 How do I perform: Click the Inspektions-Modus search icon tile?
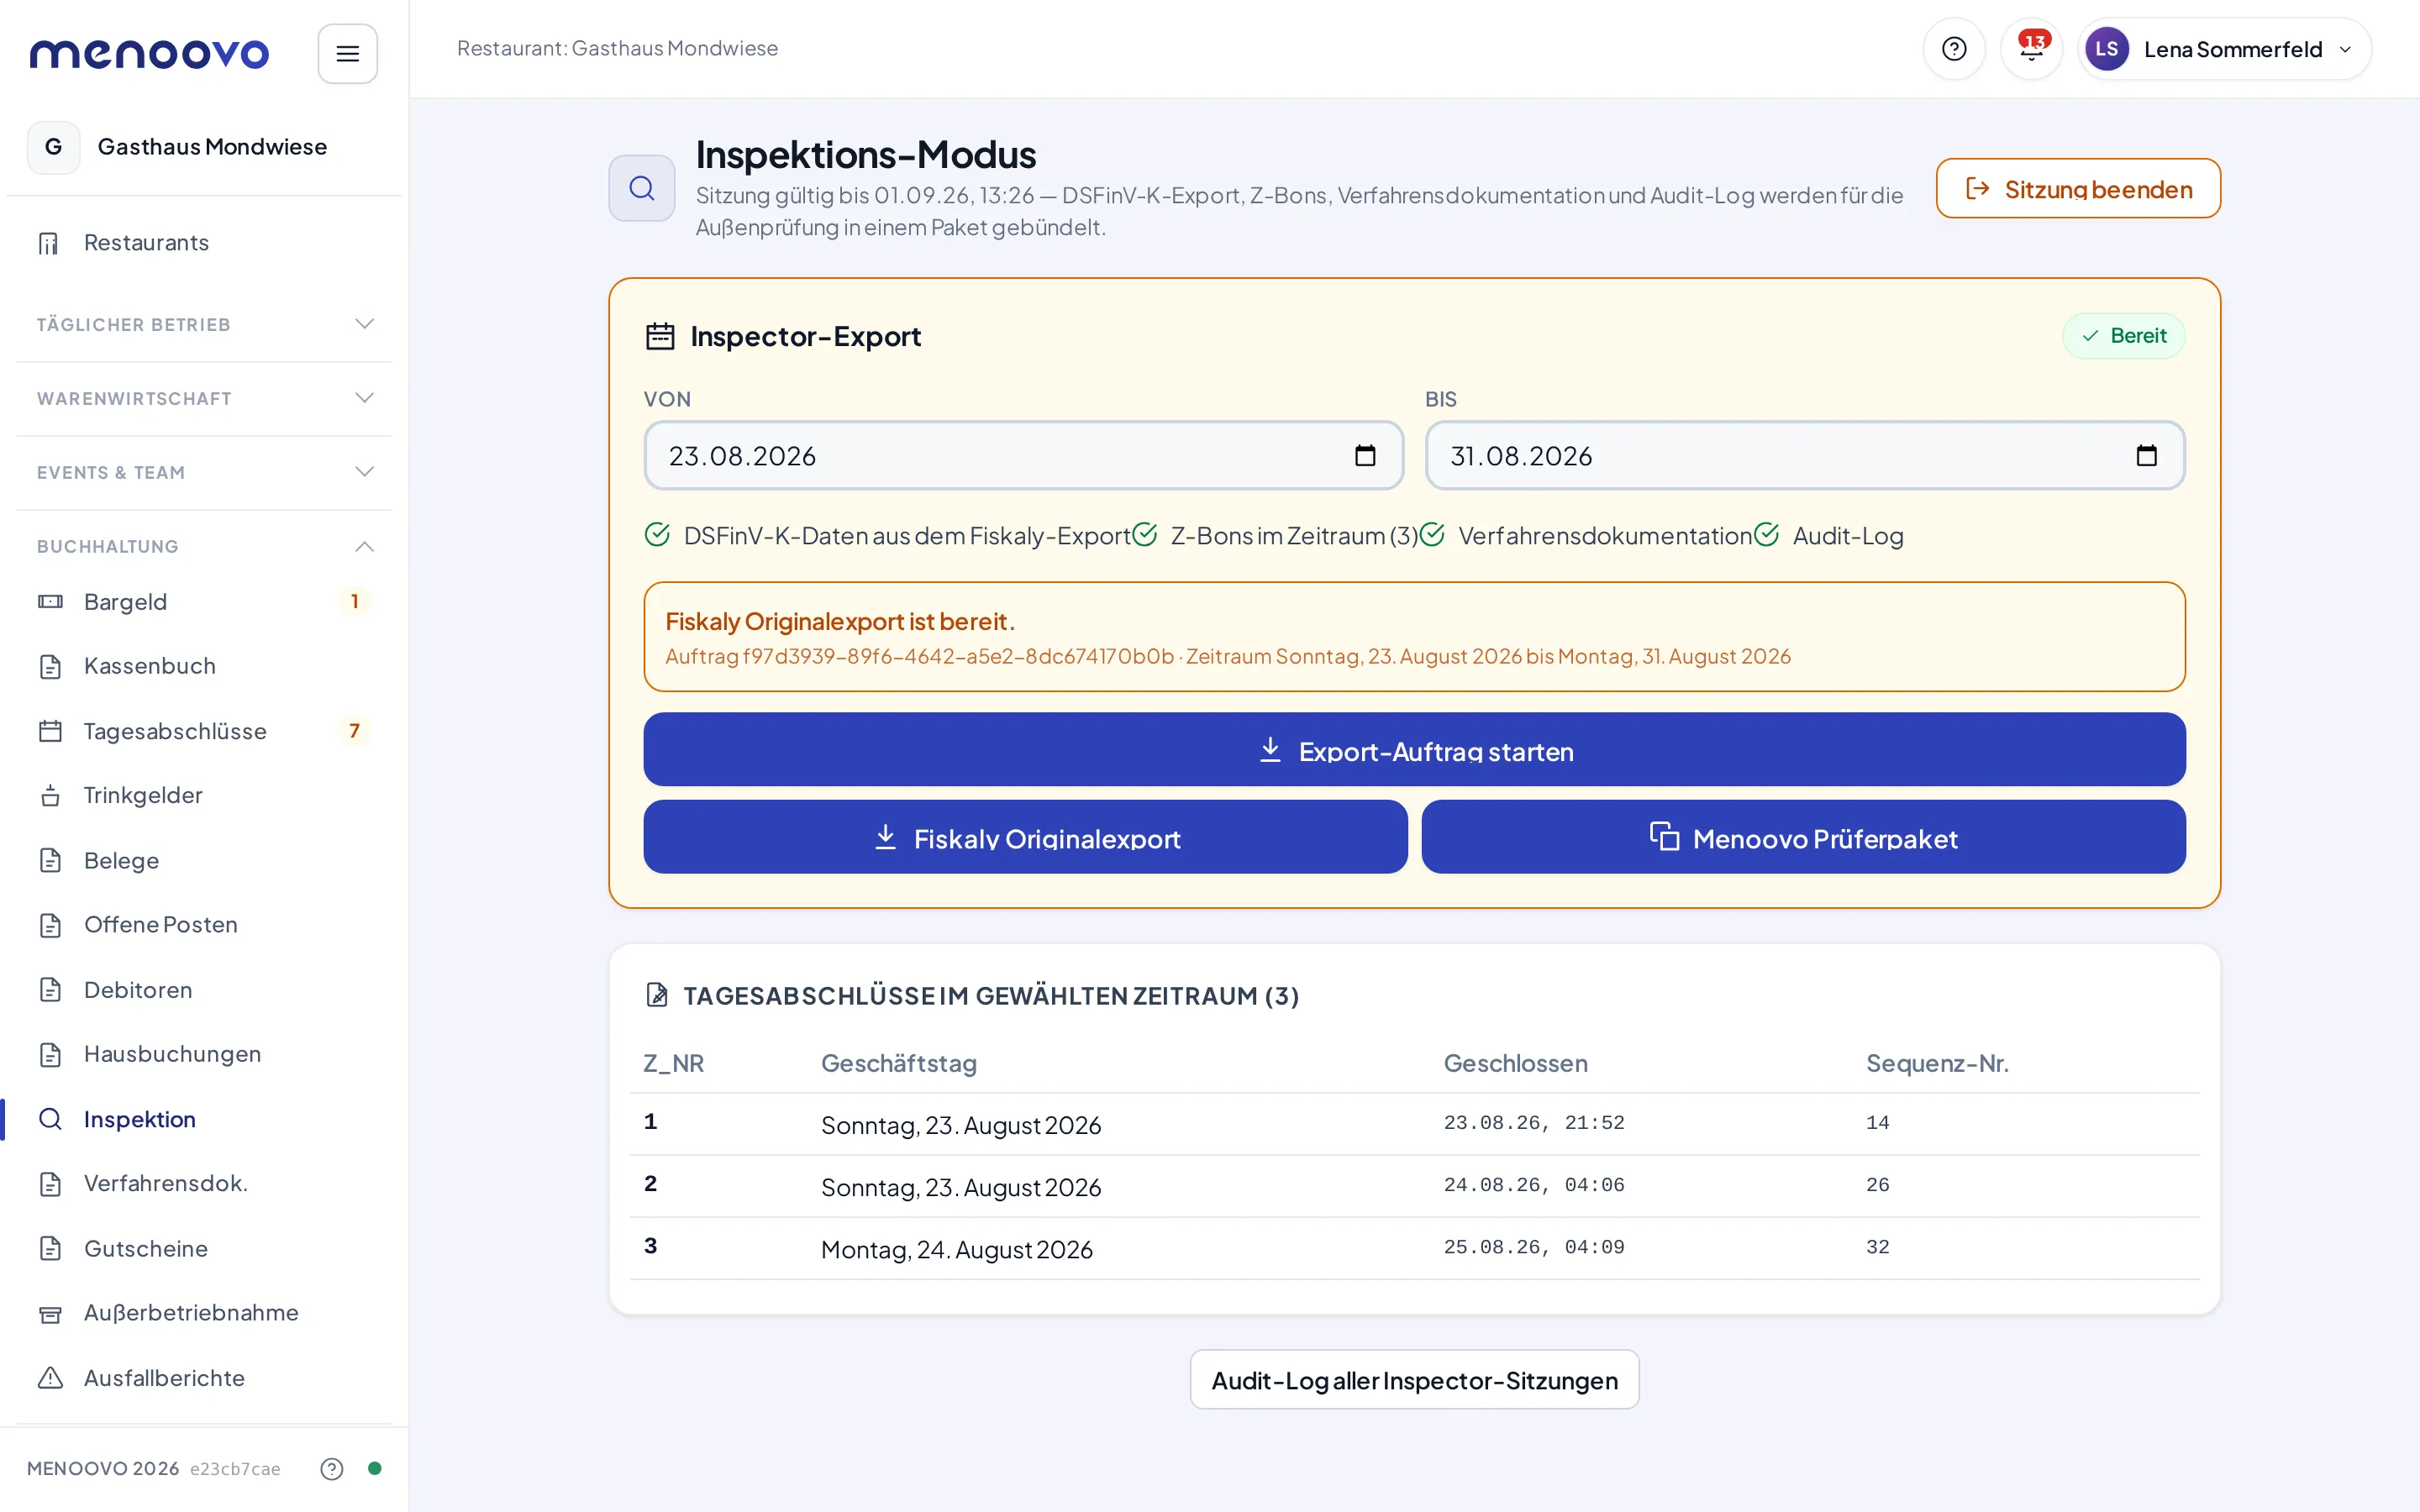642,188
